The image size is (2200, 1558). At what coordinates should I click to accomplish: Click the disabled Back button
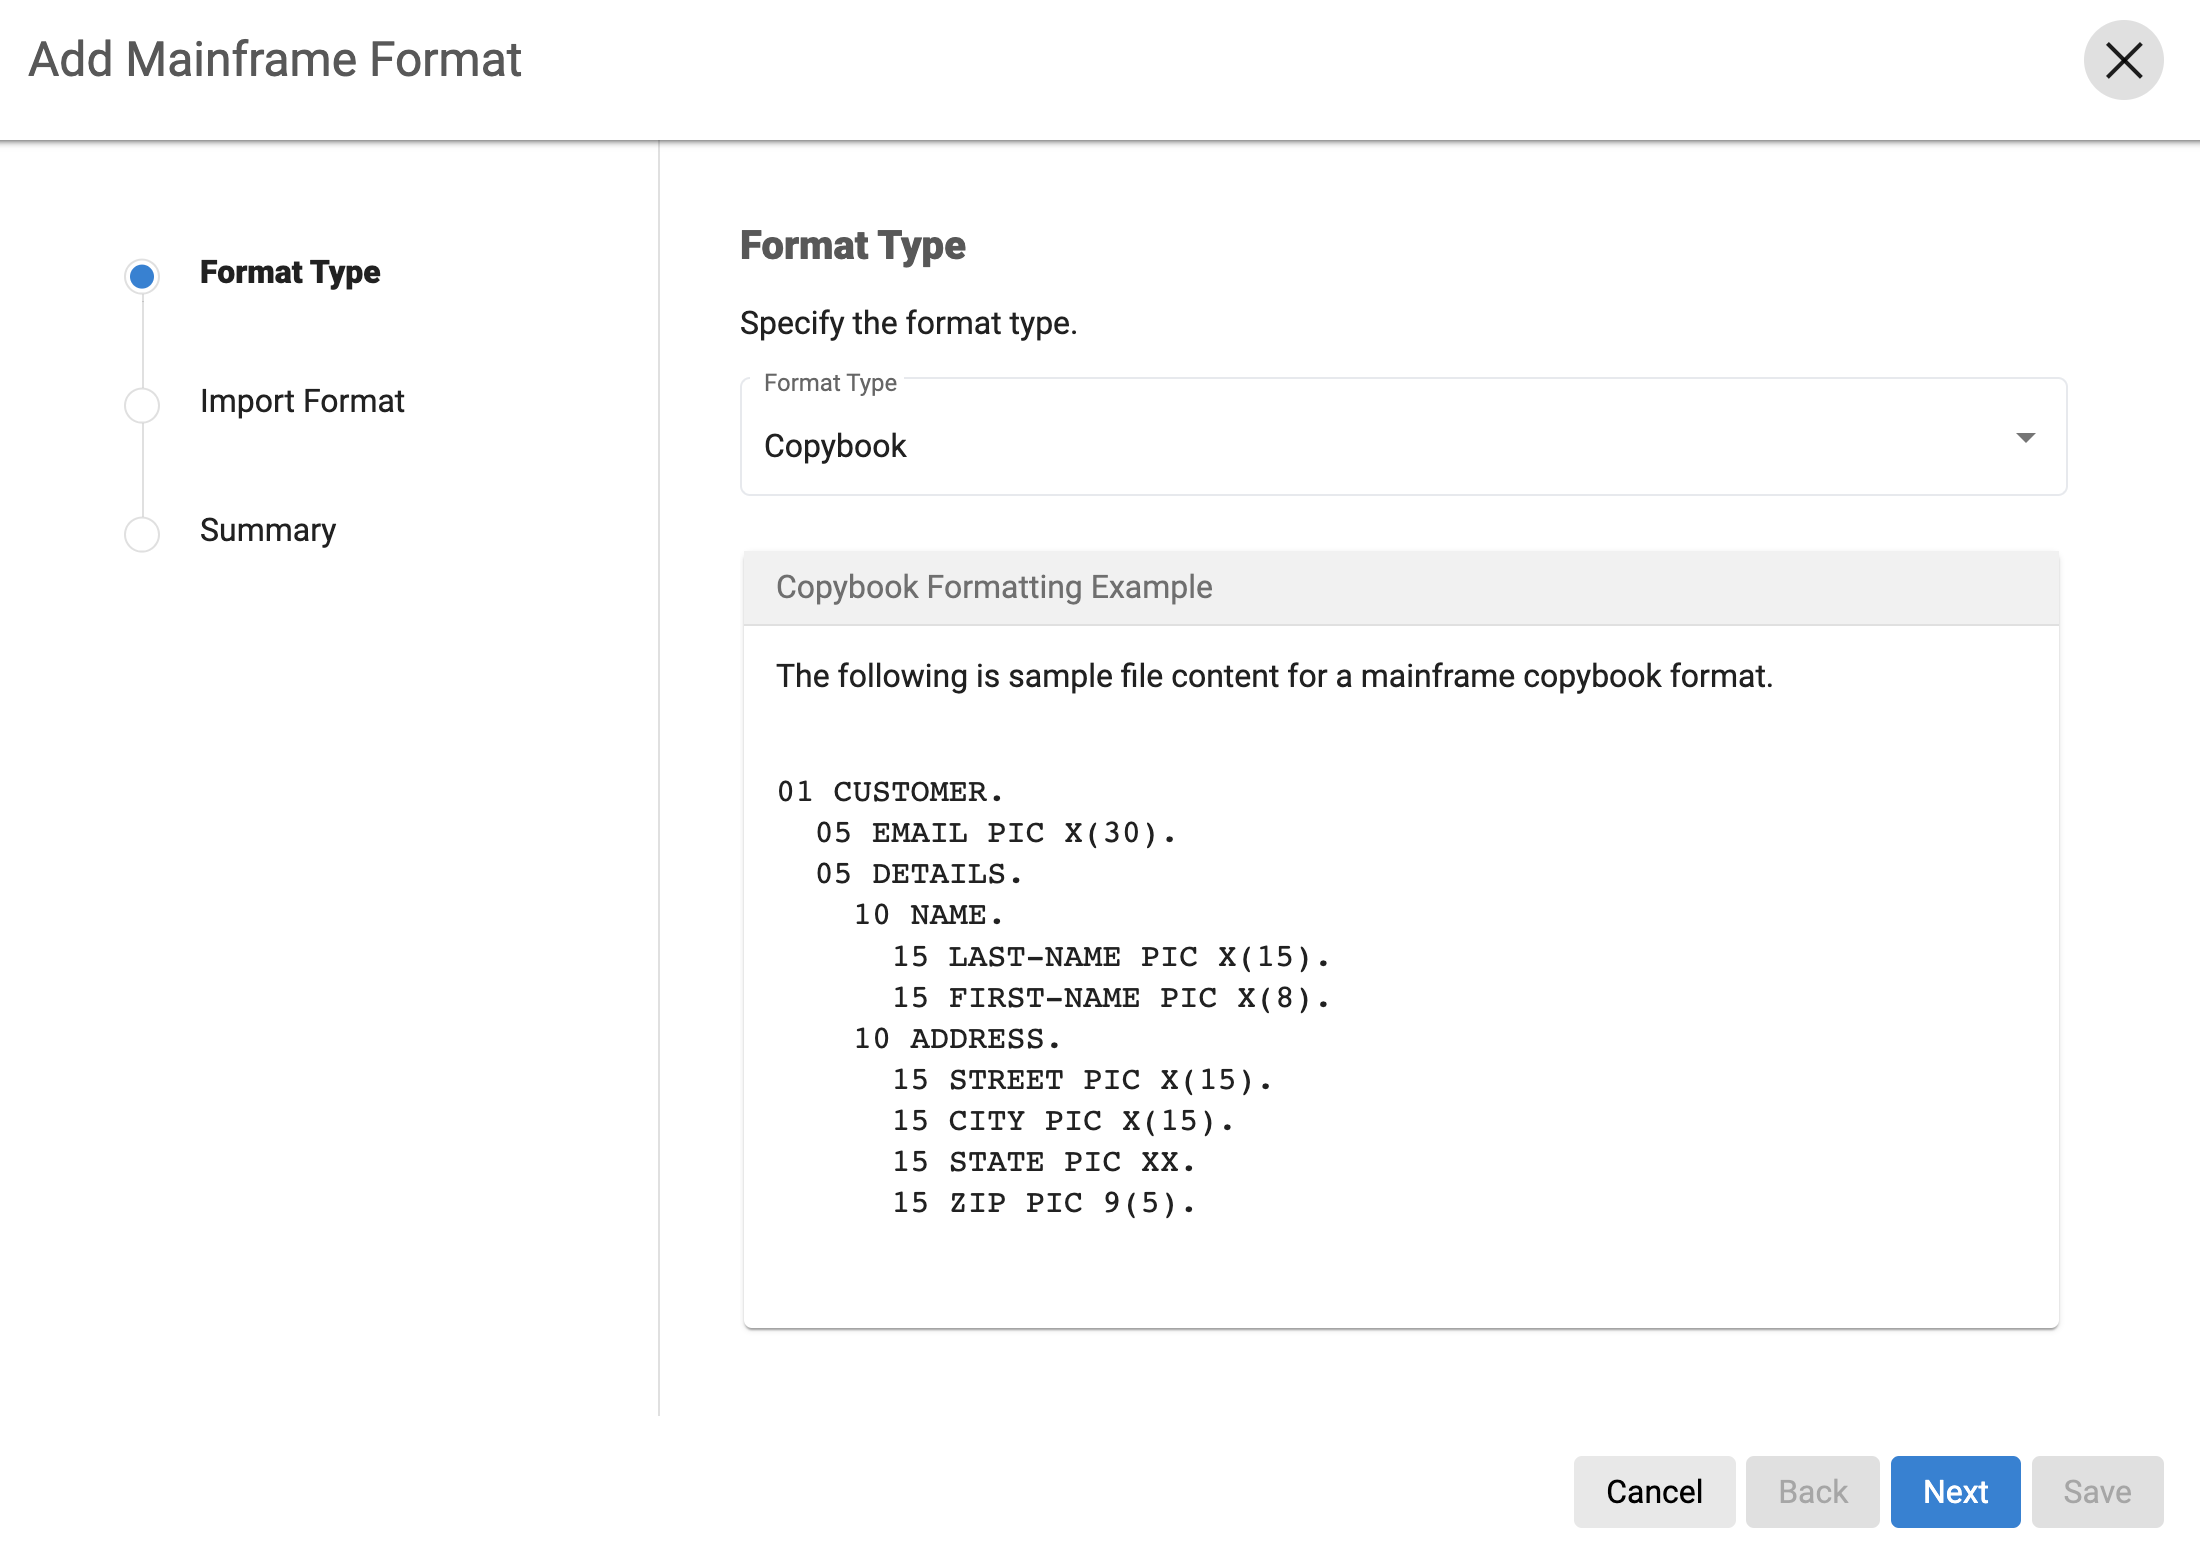[x=1812, y=1491]
